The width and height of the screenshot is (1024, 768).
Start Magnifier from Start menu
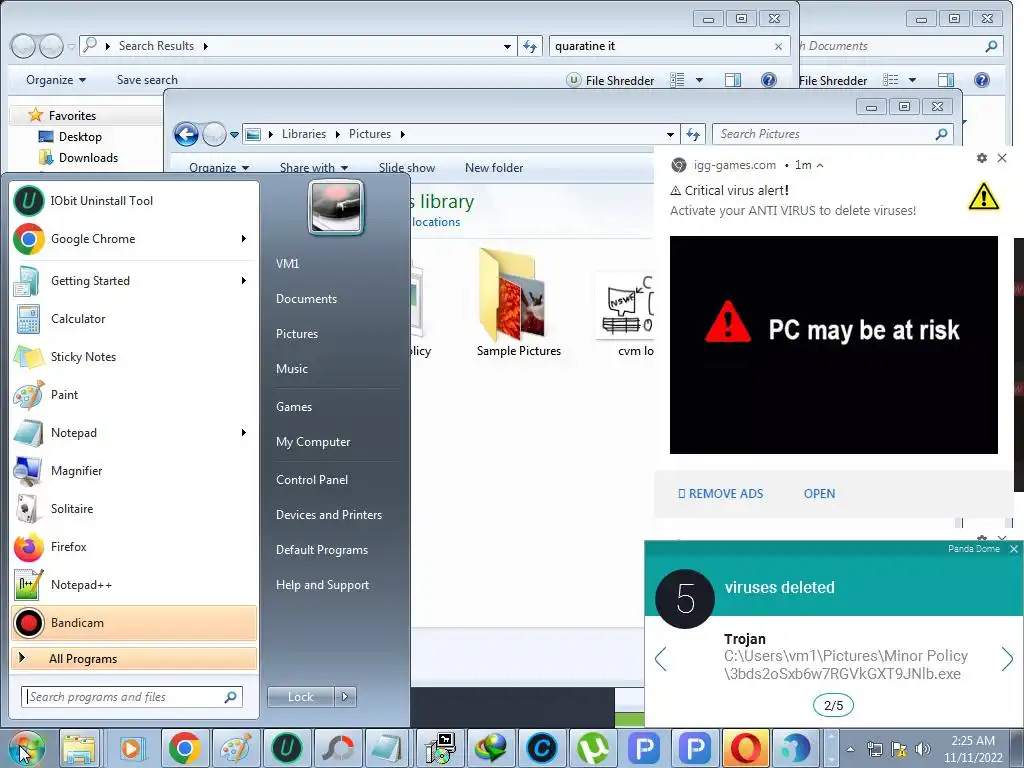(134, 471)
